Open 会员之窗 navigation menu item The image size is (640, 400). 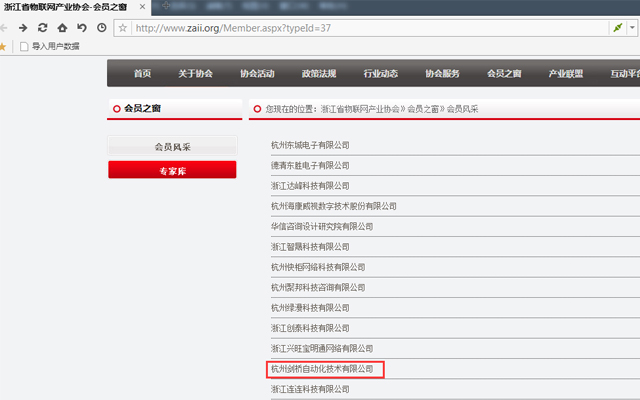504,73
